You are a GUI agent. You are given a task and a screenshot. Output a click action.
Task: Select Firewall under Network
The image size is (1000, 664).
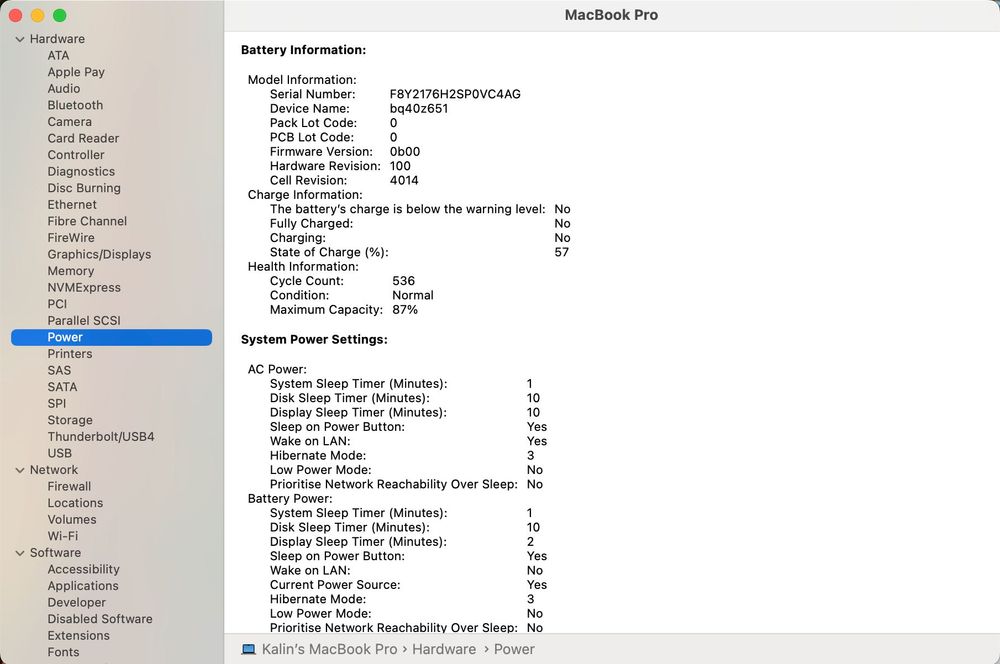[69, 487]
